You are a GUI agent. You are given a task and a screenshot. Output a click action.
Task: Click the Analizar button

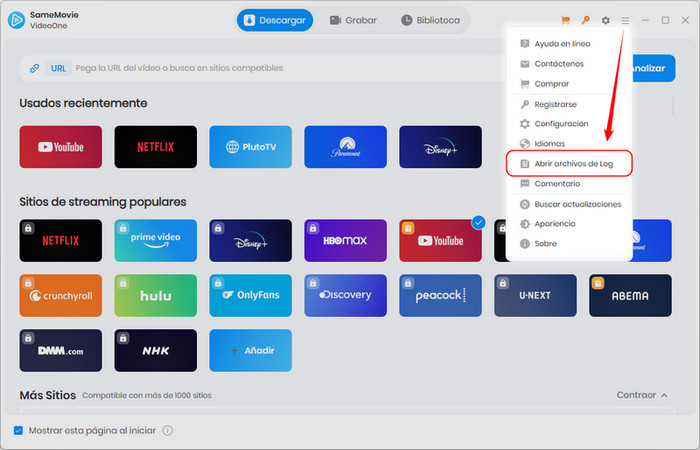tap(653, 68)
